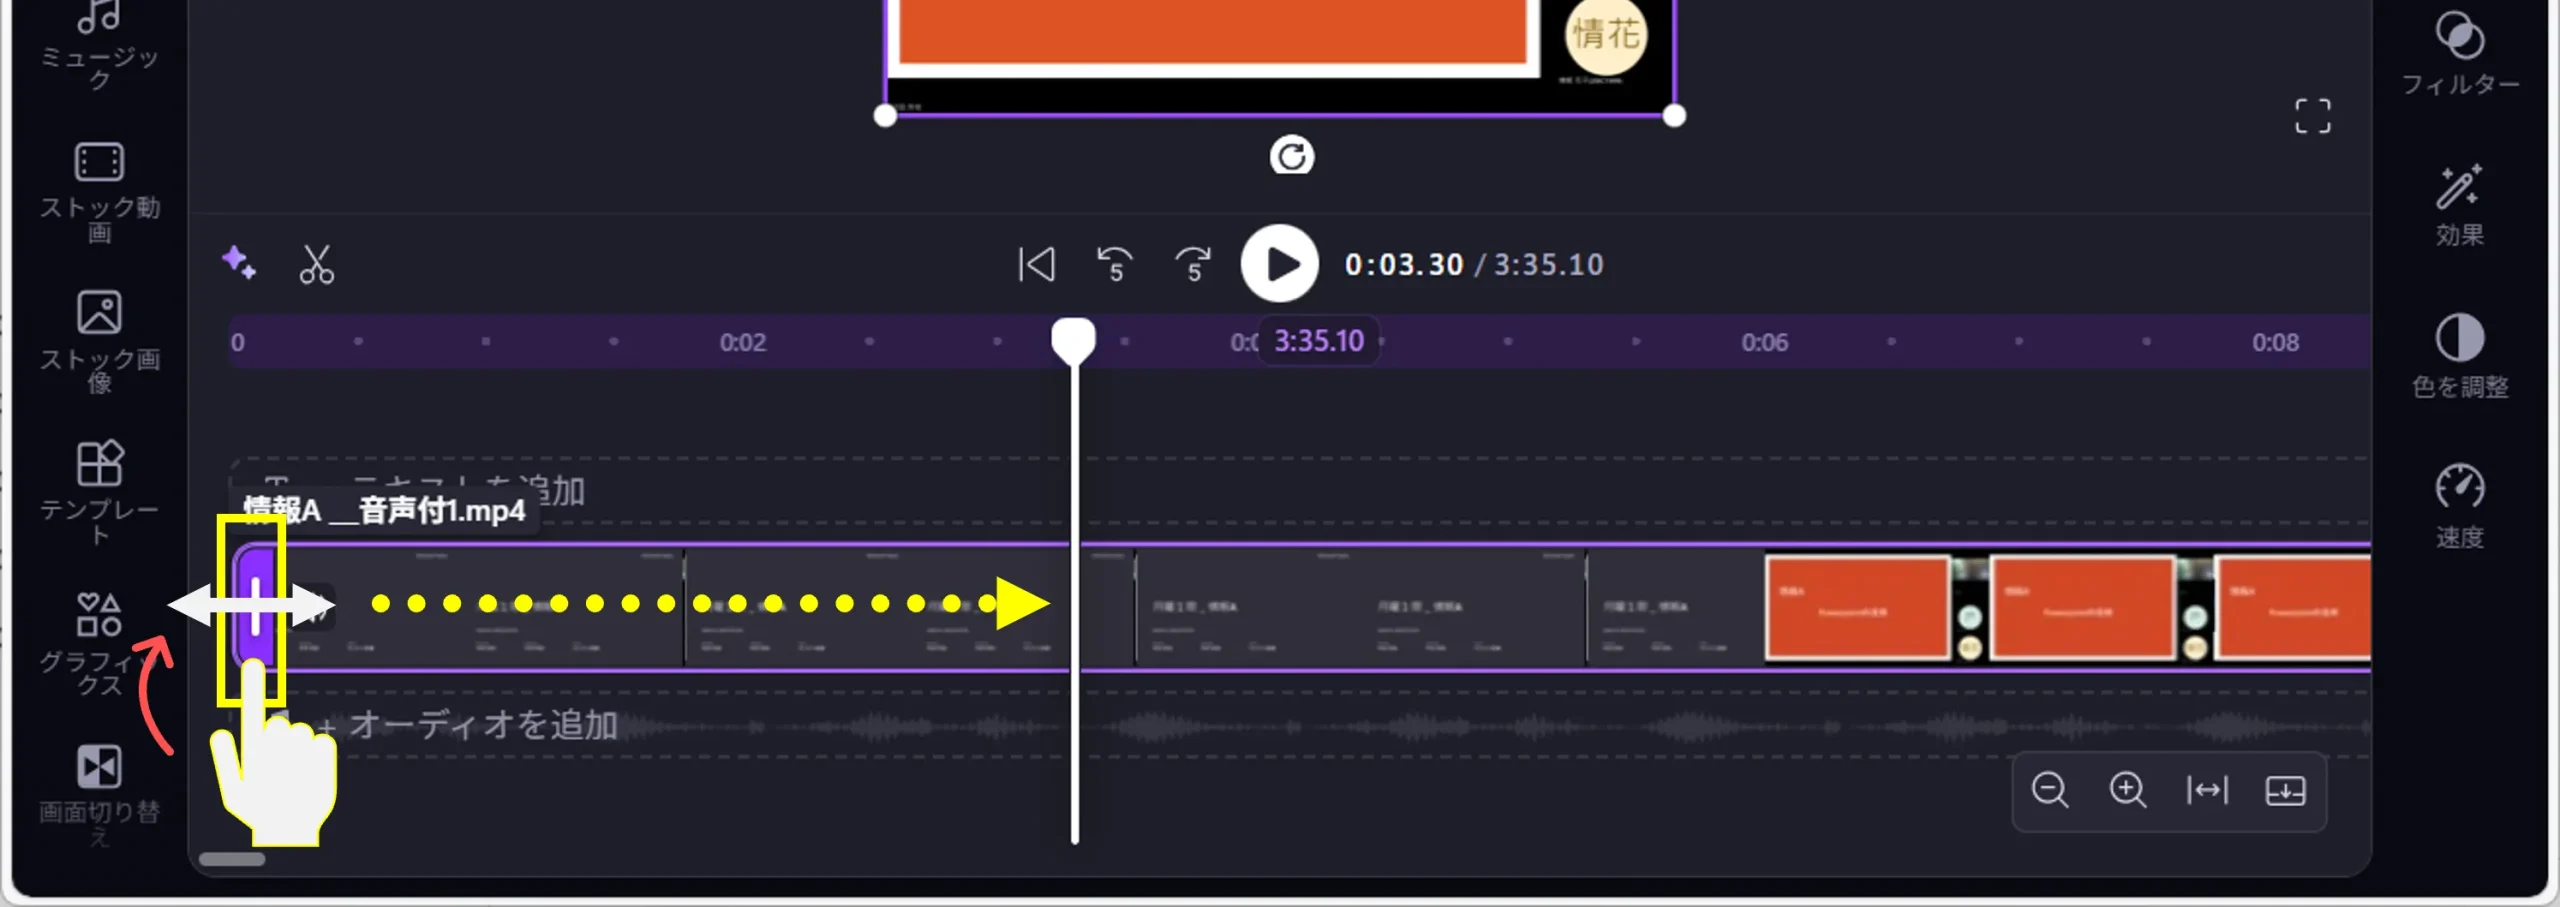Image resolution: width=2560 pixels, height=907 pixels.
Task: Open the 効果 (Effects) panel
Action: [2459, 205]
